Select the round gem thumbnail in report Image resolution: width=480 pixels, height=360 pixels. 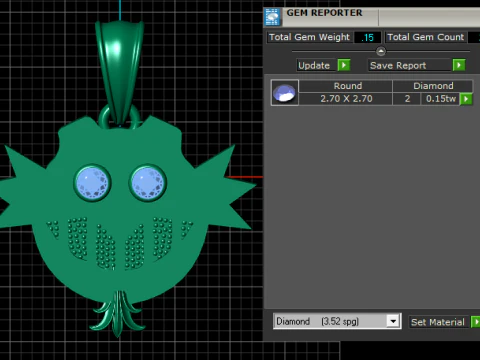click(284, 93)
